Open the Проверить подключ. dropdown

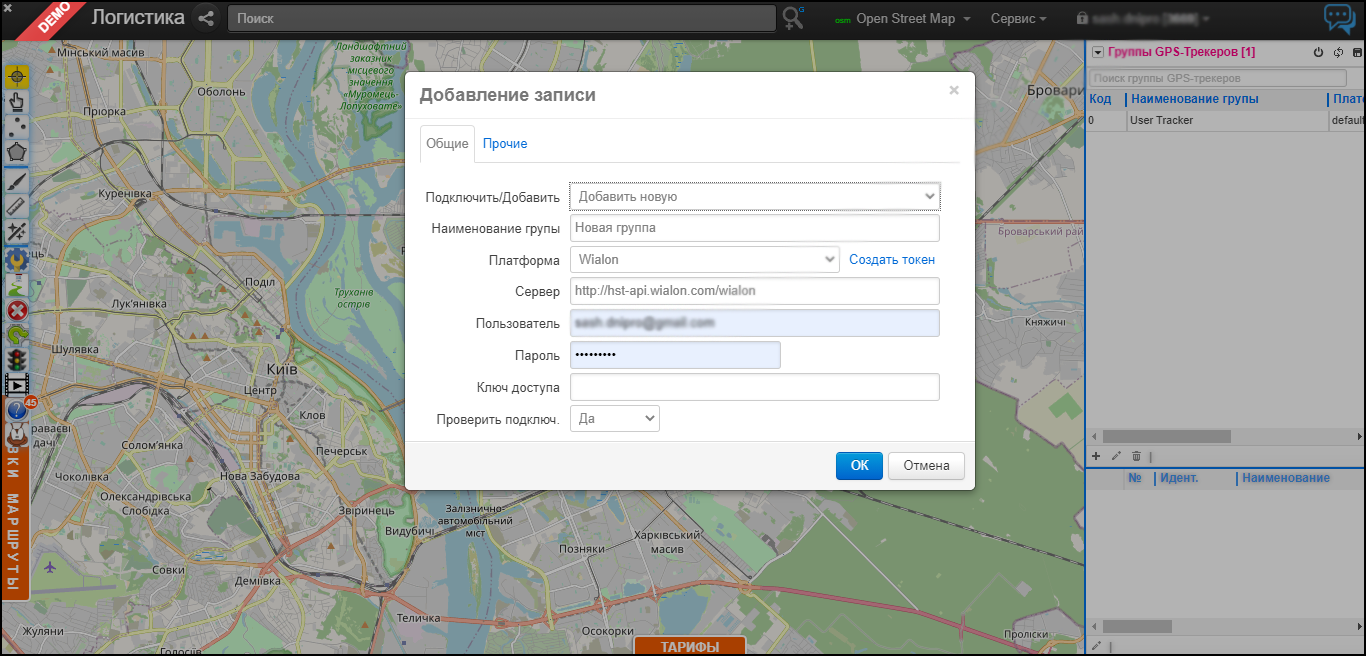point(615,419)
